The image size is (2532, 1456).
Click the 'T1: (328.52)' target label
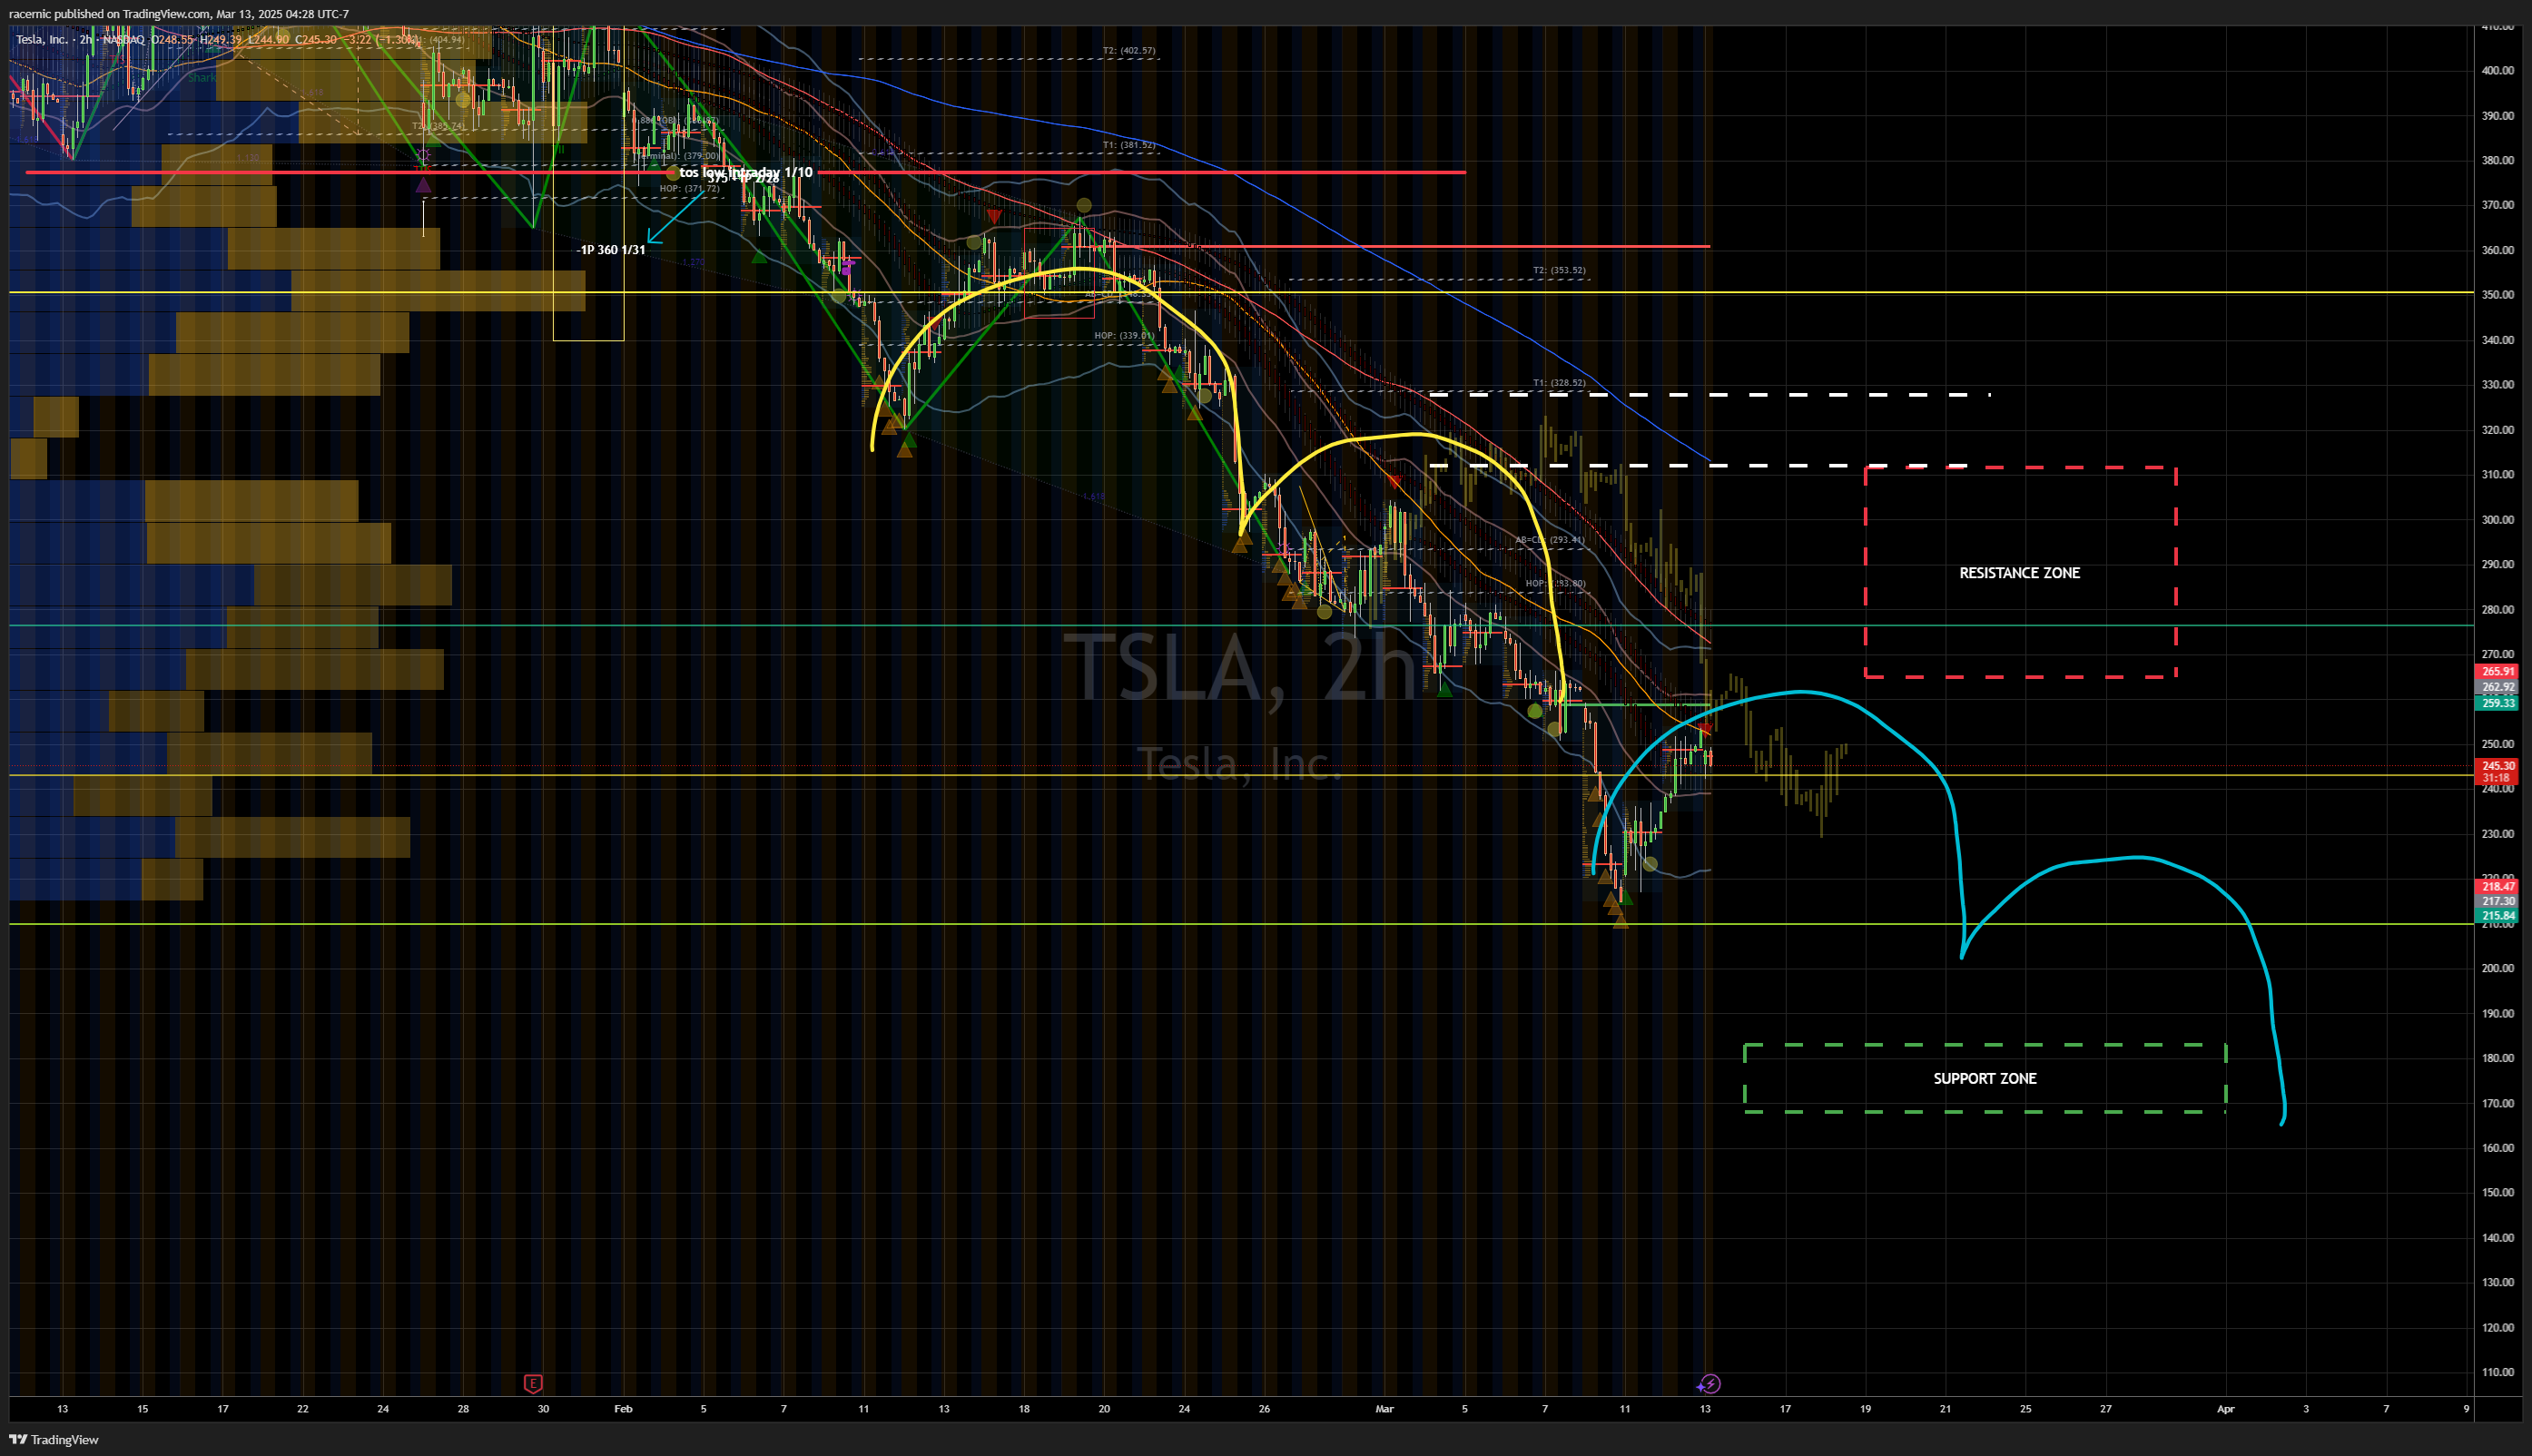coord(1559,383)
